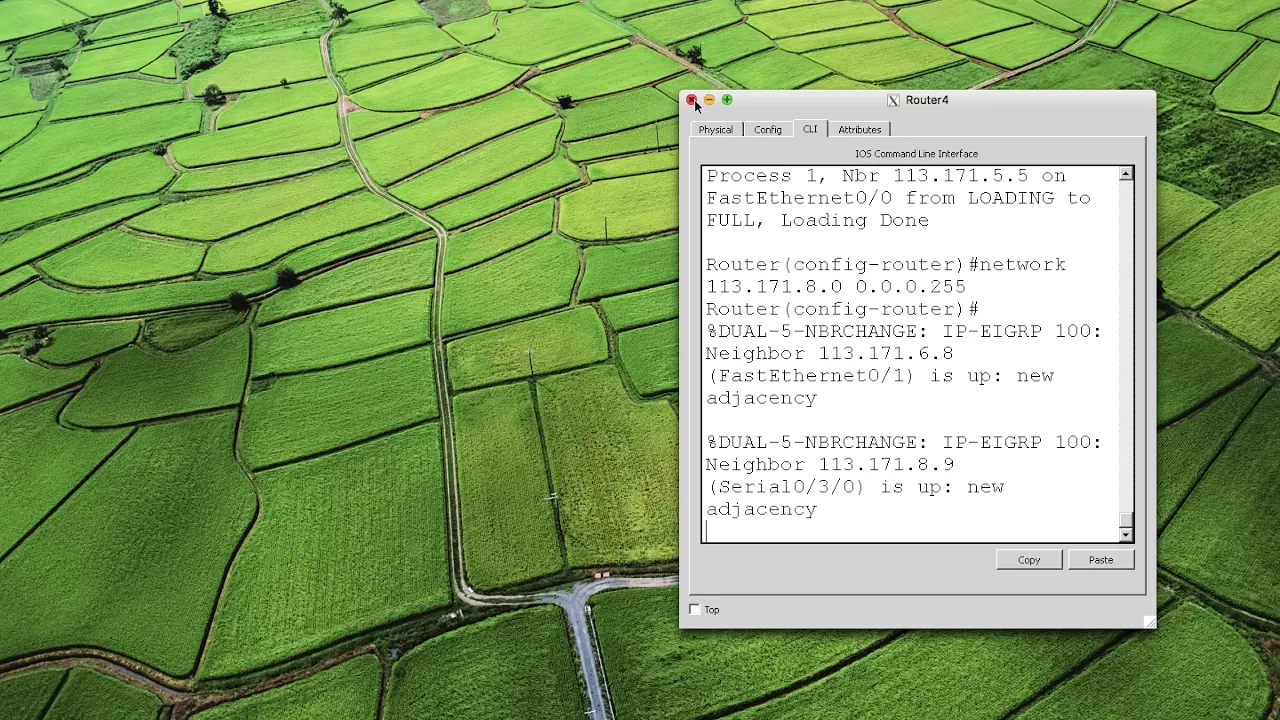Open the Attributes tab
Screen dimensions: 1280x720
(x=859, y=129)
